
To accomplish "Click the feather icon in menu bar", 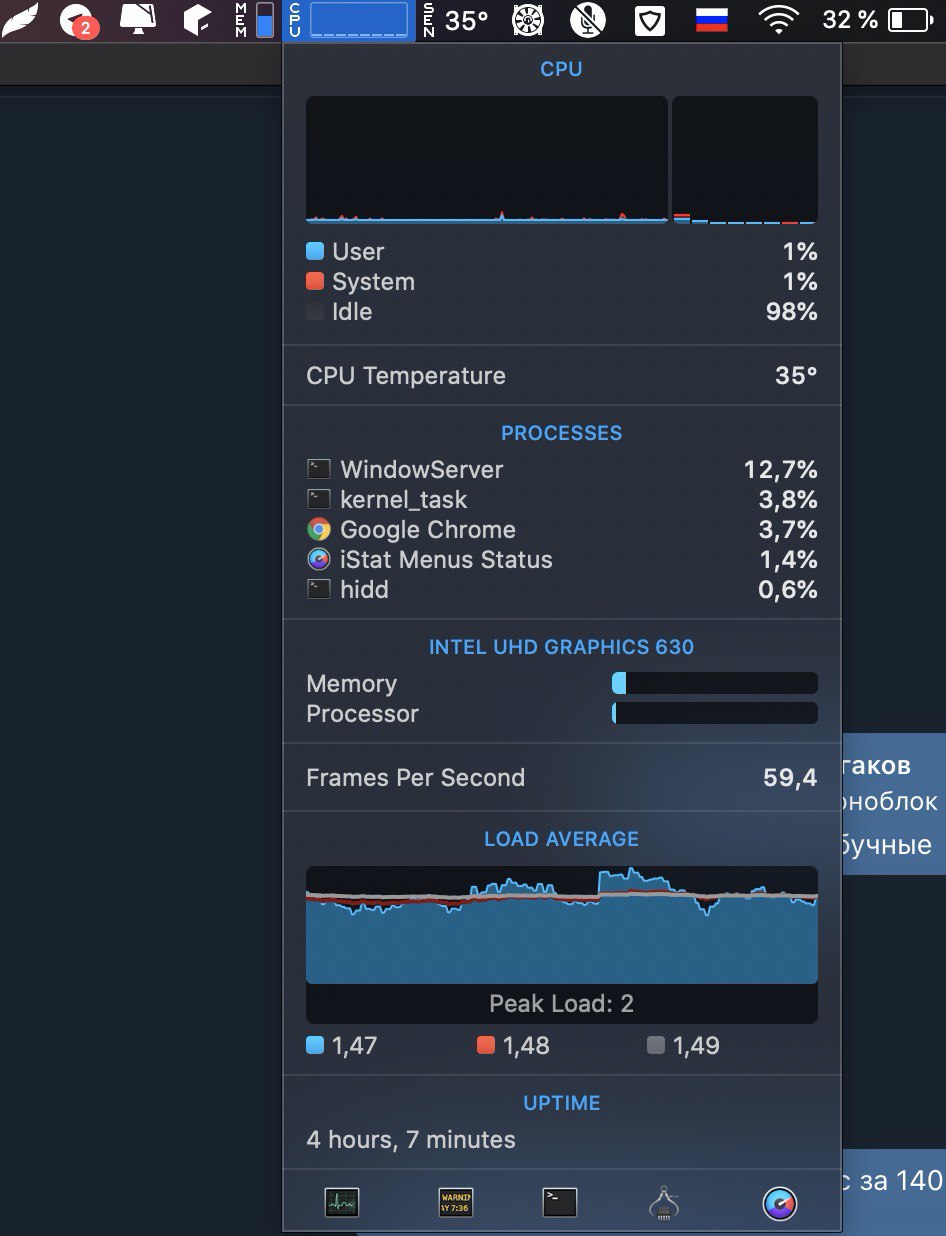I will (20, 19).
